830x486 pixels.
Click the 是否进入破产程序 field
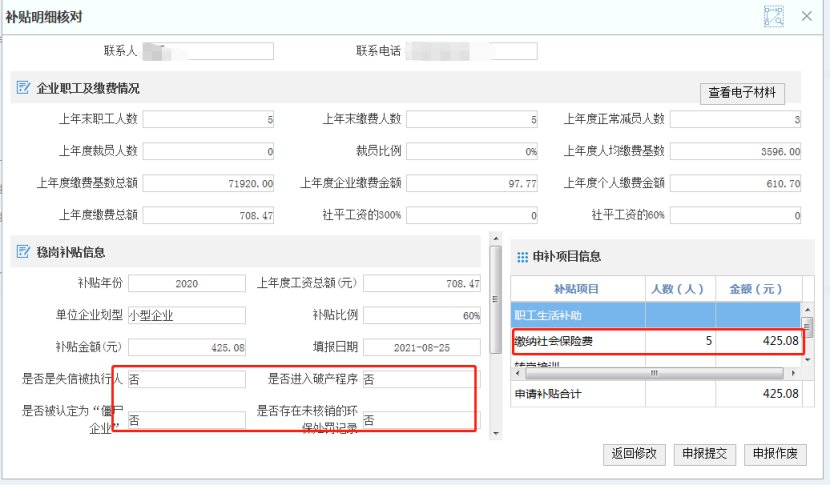click(416, 380)
